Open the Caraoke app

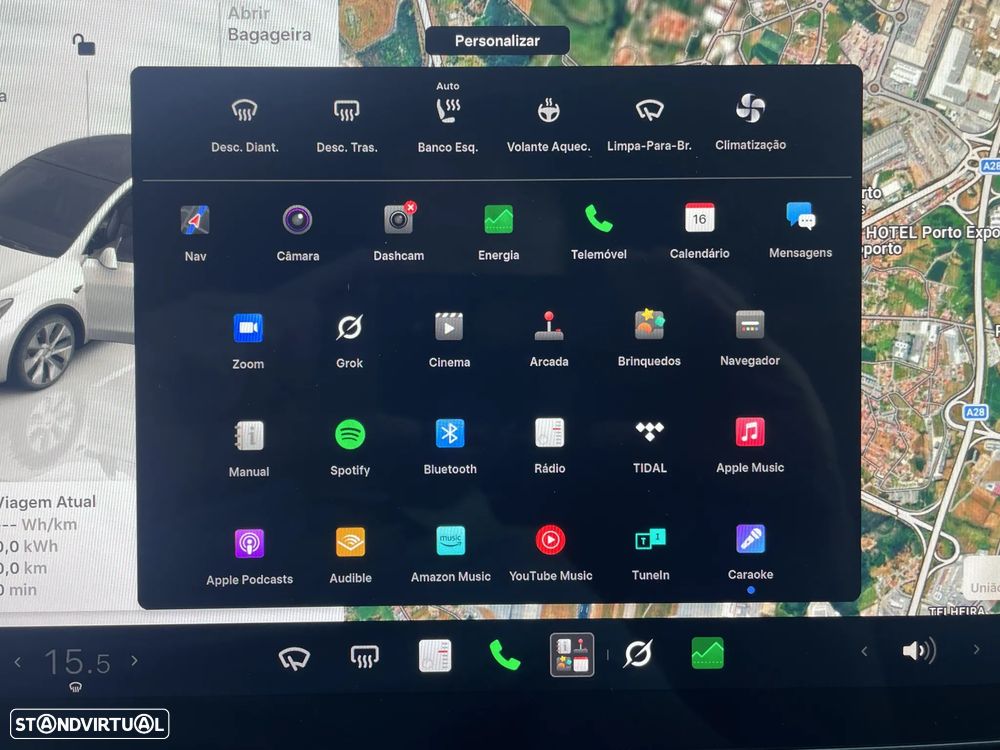coord(751,553)
